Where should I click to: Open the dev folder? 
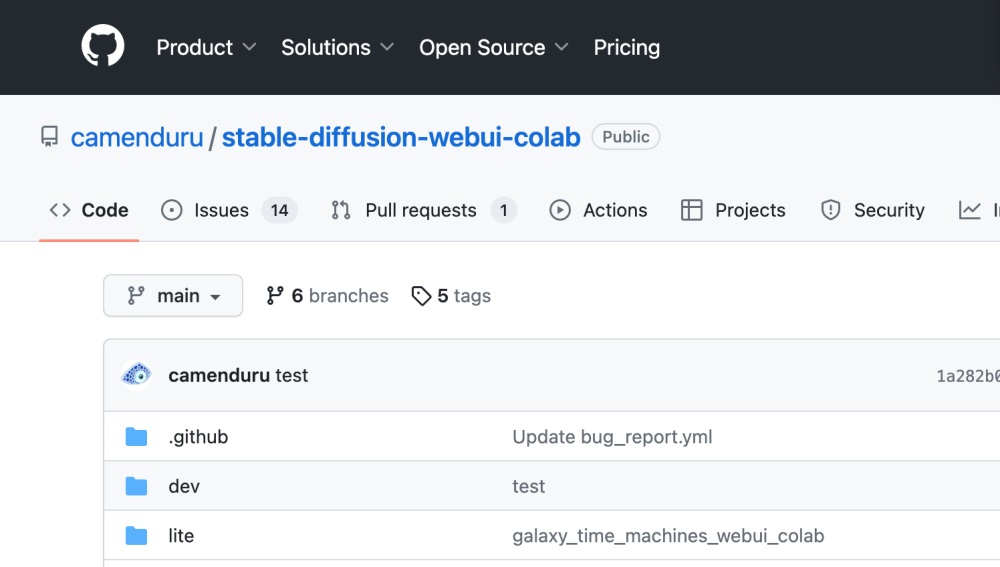(x=184, y=486)
